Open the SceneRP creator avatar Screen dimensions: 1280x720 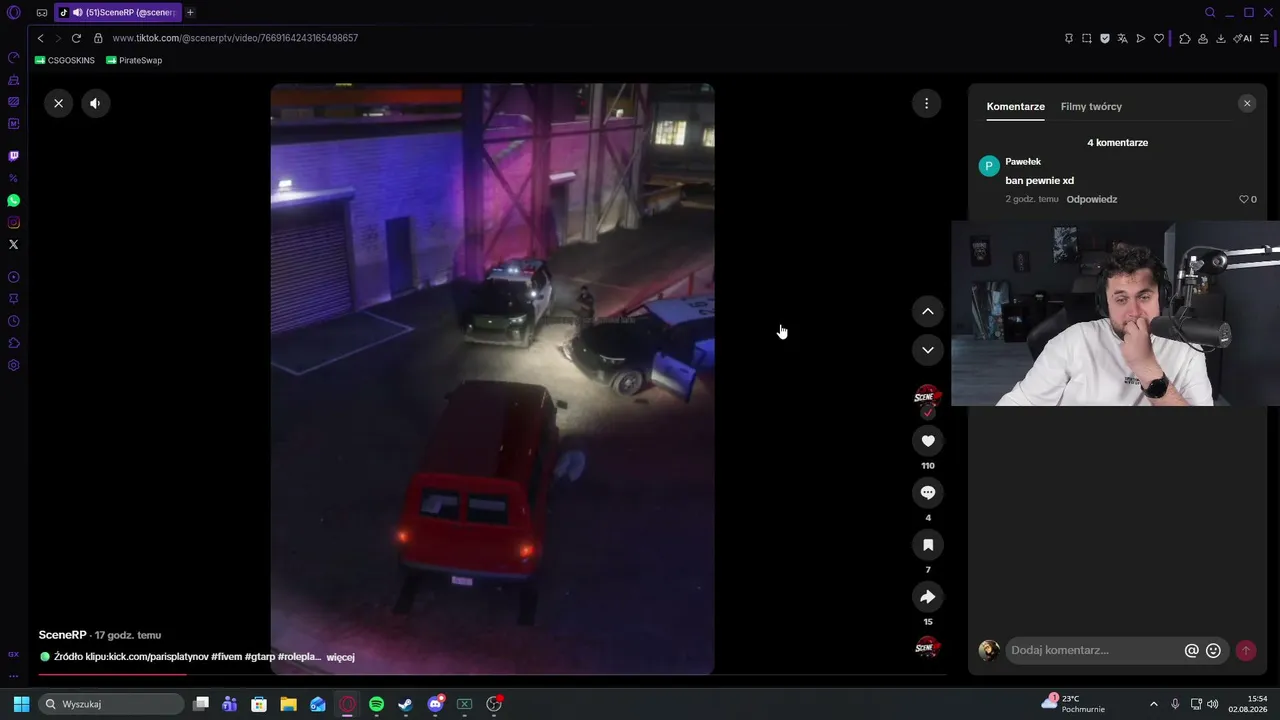coord(928,398)
